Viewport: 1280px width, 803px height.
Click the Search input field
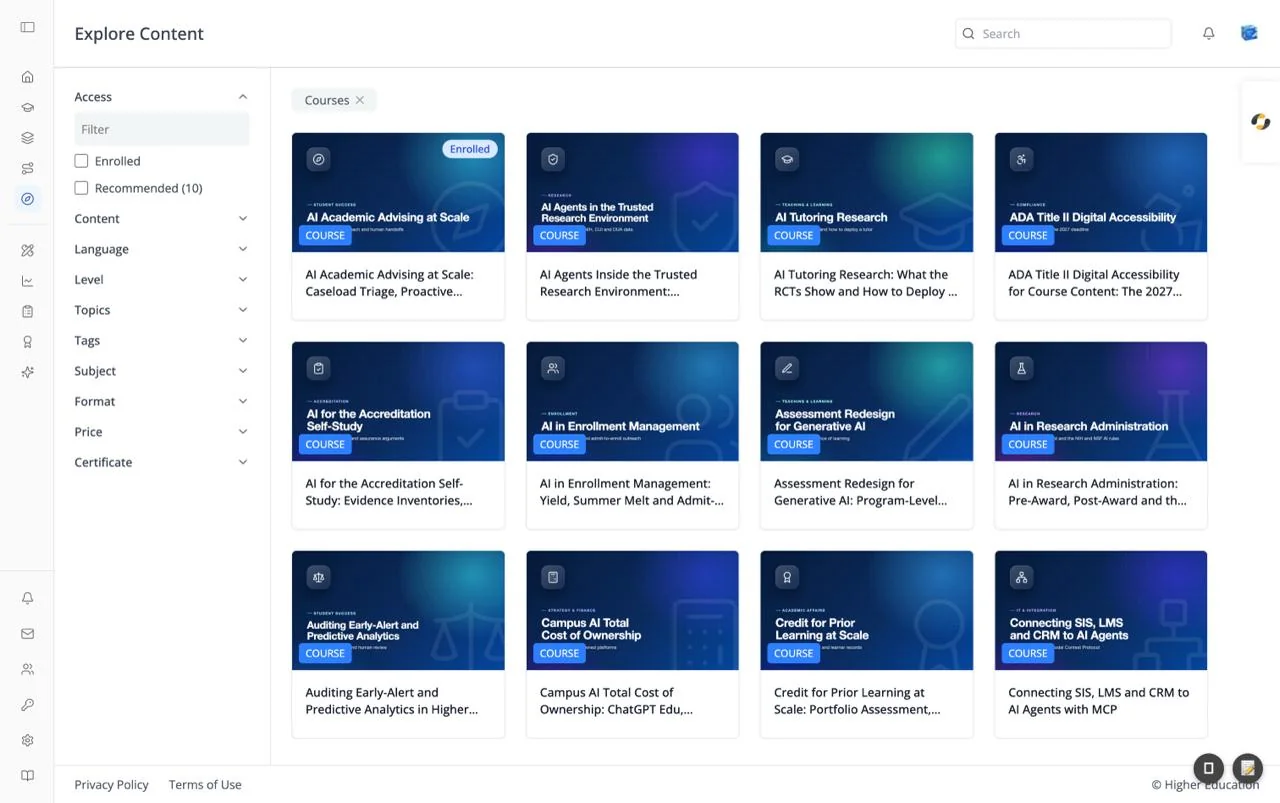coord(1063,33)
